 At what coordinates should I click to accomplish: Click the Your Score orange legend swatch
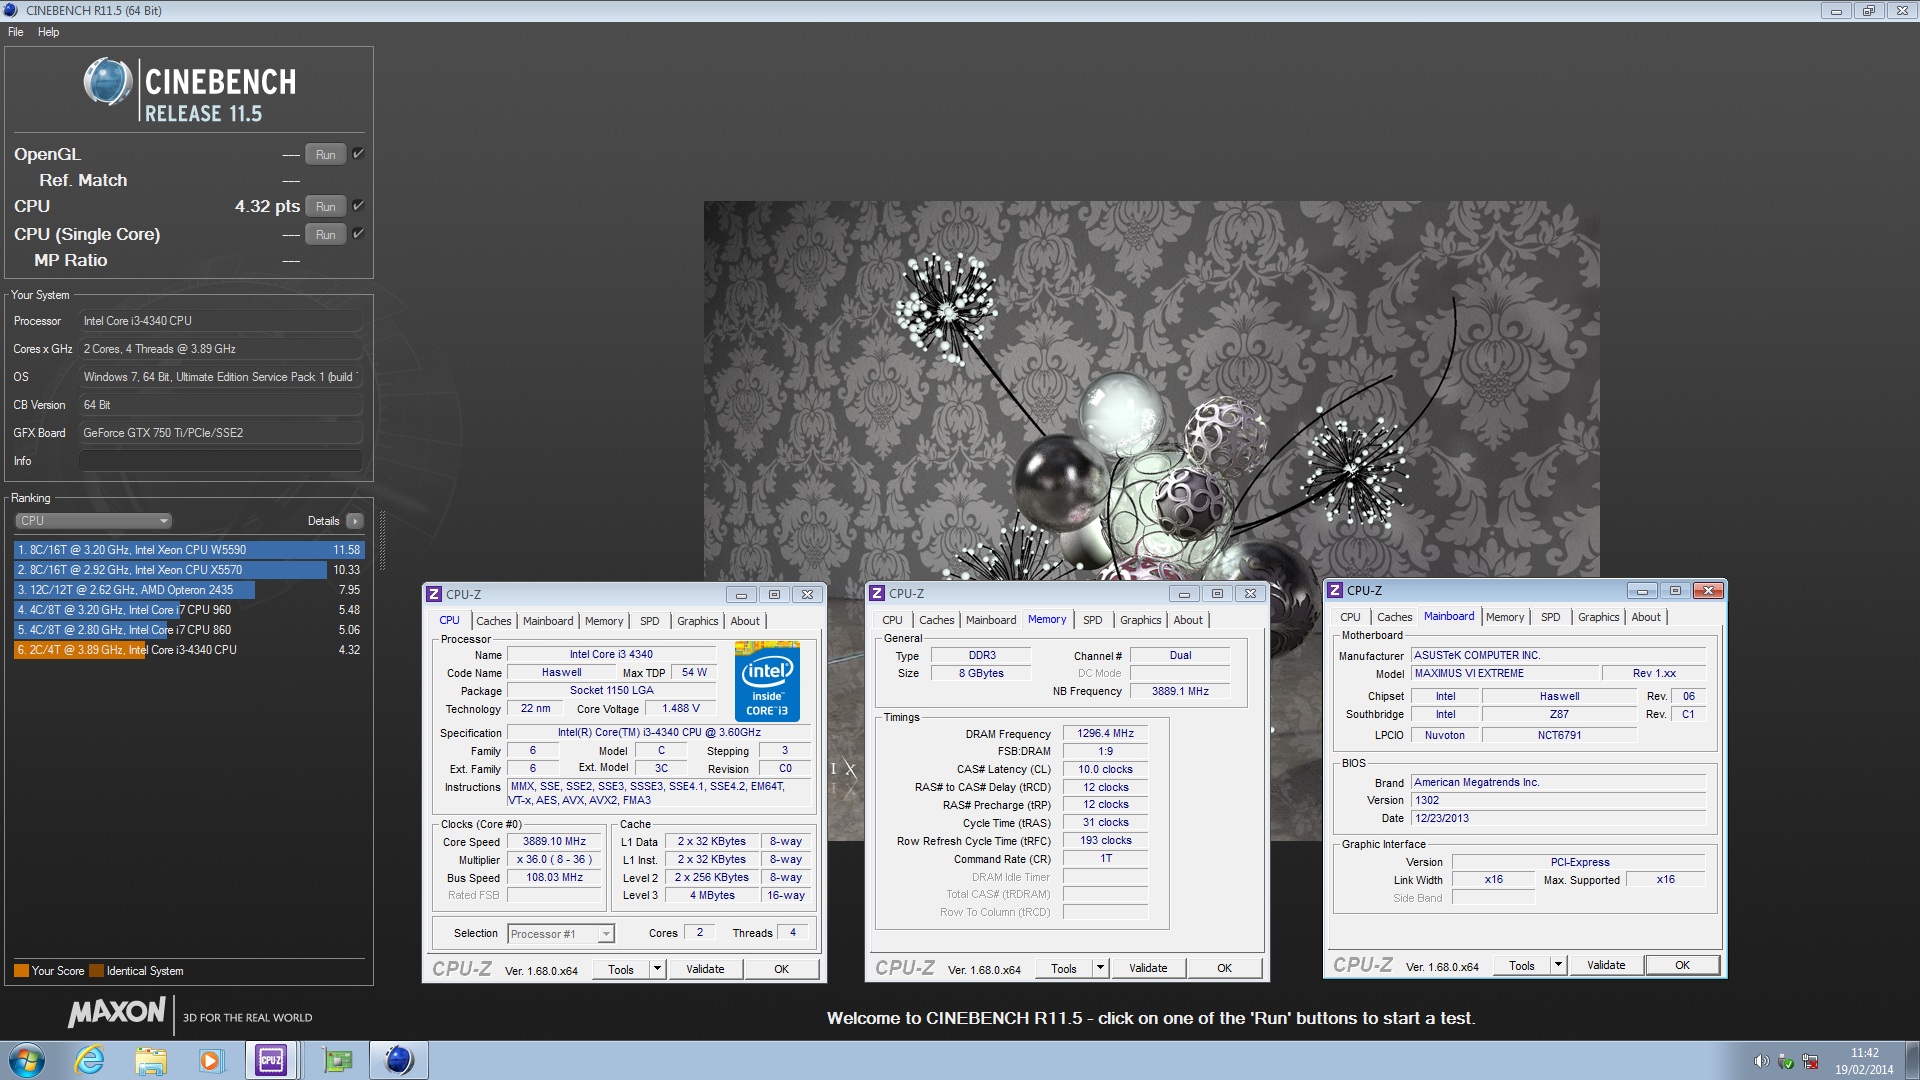tap(21, 971)
